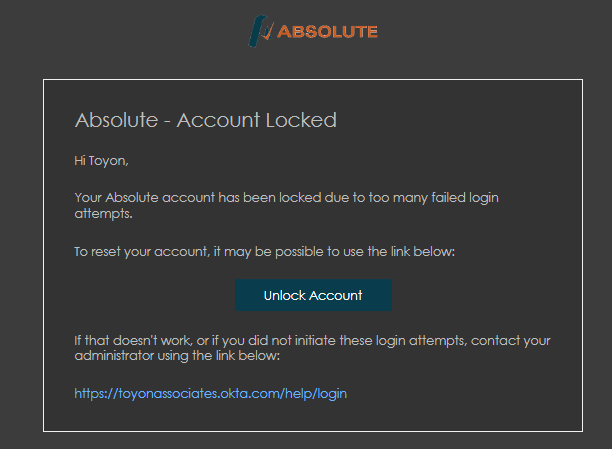Click the word 'Absolute' in the heading
The width and height of the screenshot is (612, 449).
[x=116, y=120]
